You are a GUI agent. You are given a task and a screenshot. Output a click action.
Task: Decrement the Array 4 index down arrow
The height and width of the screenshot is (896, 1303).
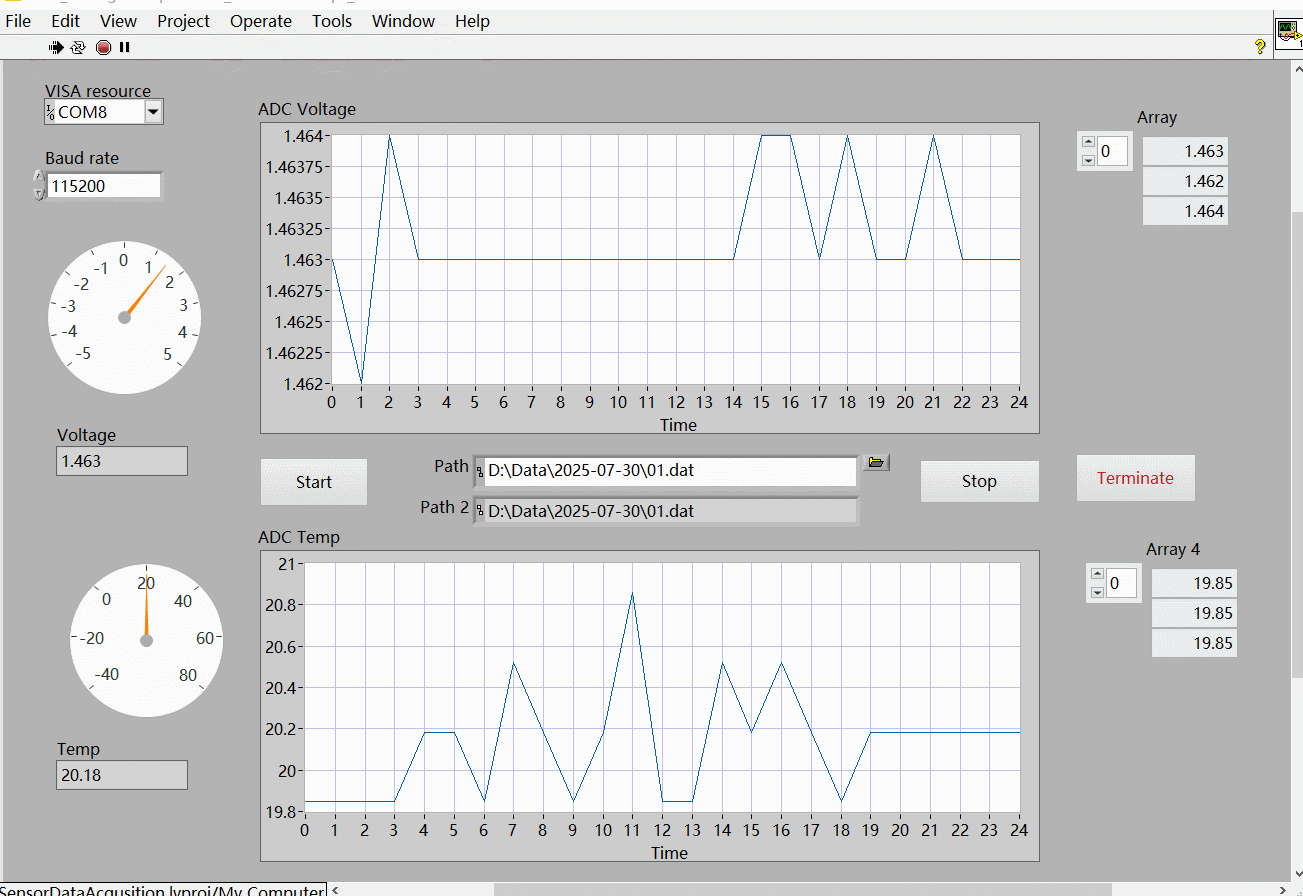[x=1097, y=592]
